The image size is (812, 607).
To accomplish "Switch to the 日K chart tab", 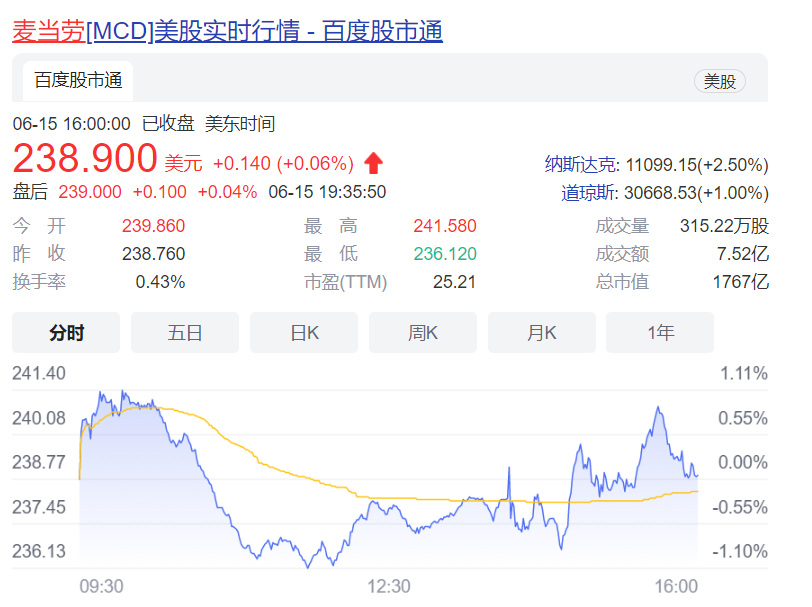I will pos(304,333).
